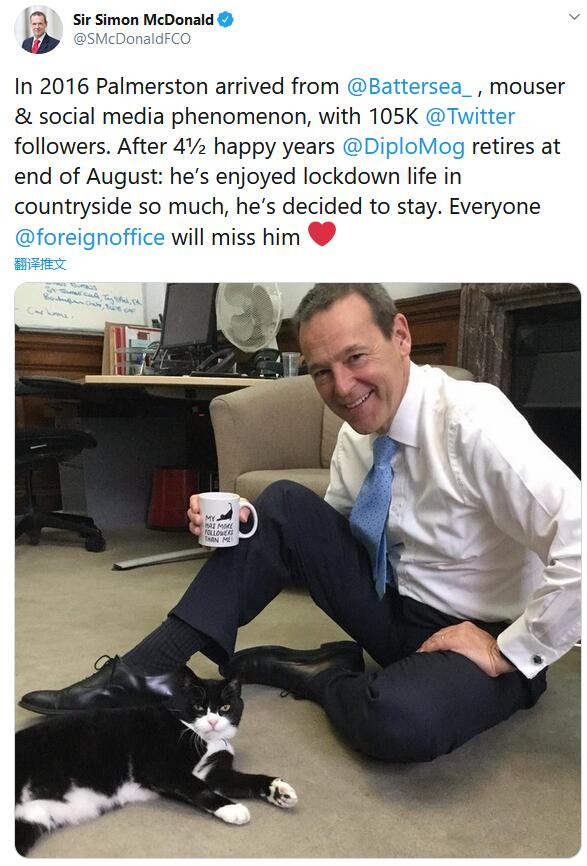
Task: Click the red heart emoji
Action: (x=322, y=234)
